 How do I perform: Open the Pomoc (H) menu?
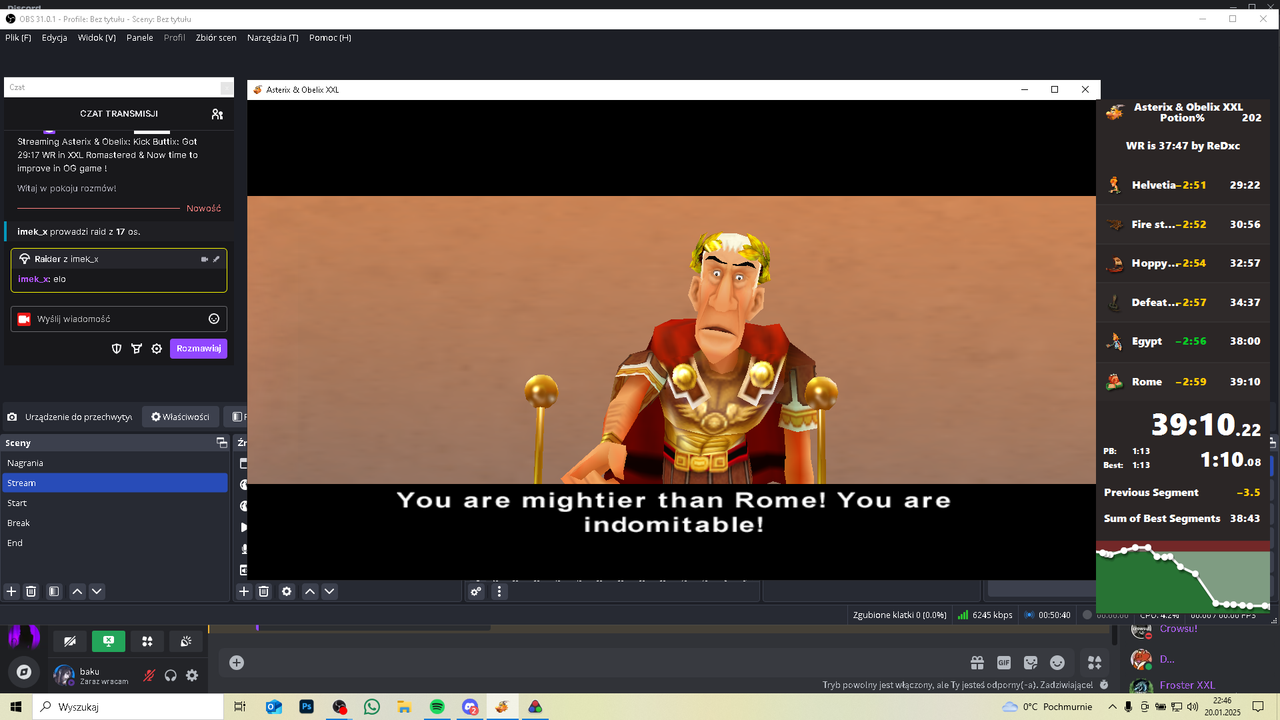(330, 38)
